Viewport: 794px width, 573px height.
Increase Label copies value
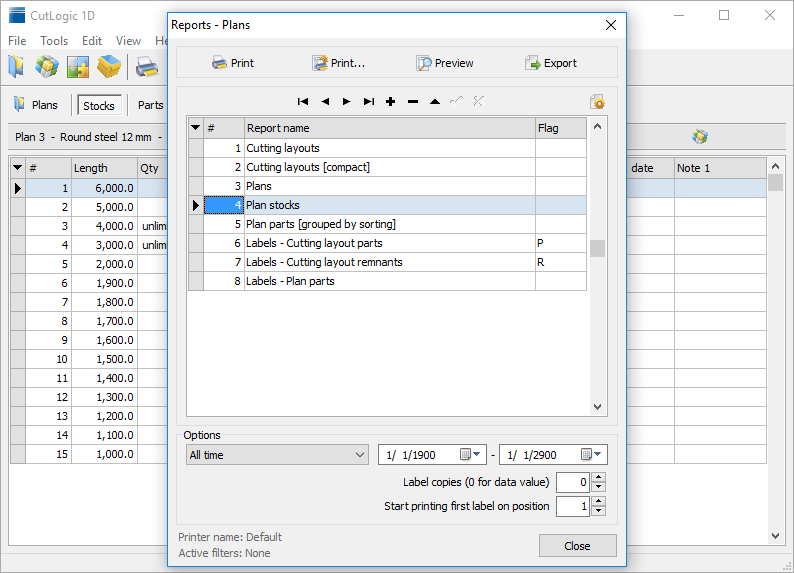(x=599, y=477)
